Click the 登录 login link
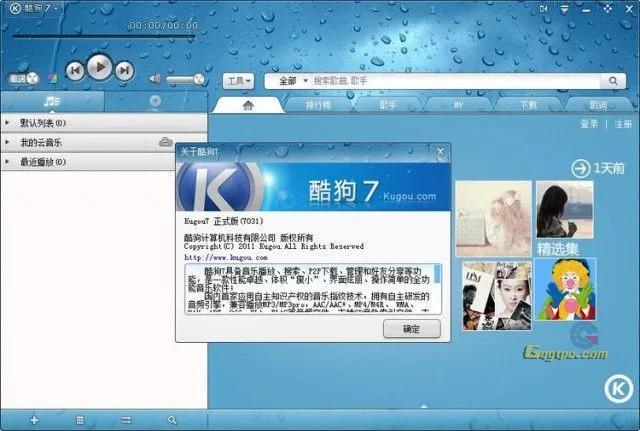This screenshot has width=640, height=431. coord(589,124)
